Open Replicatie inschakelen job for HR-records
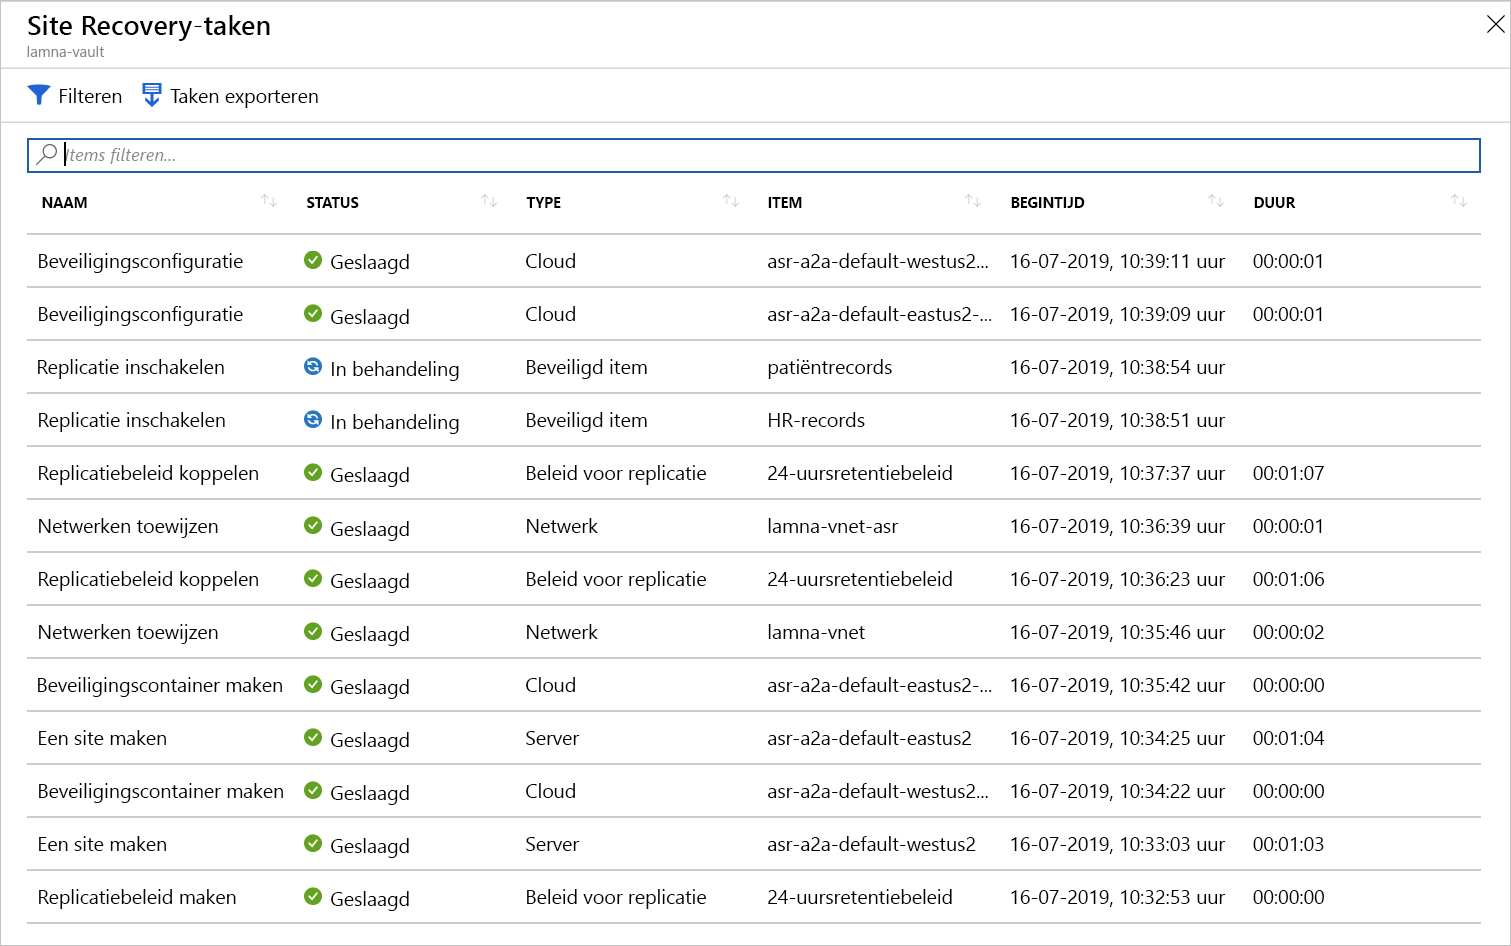Viewport: 1511px width, 946px height. (x=131, y=420)
